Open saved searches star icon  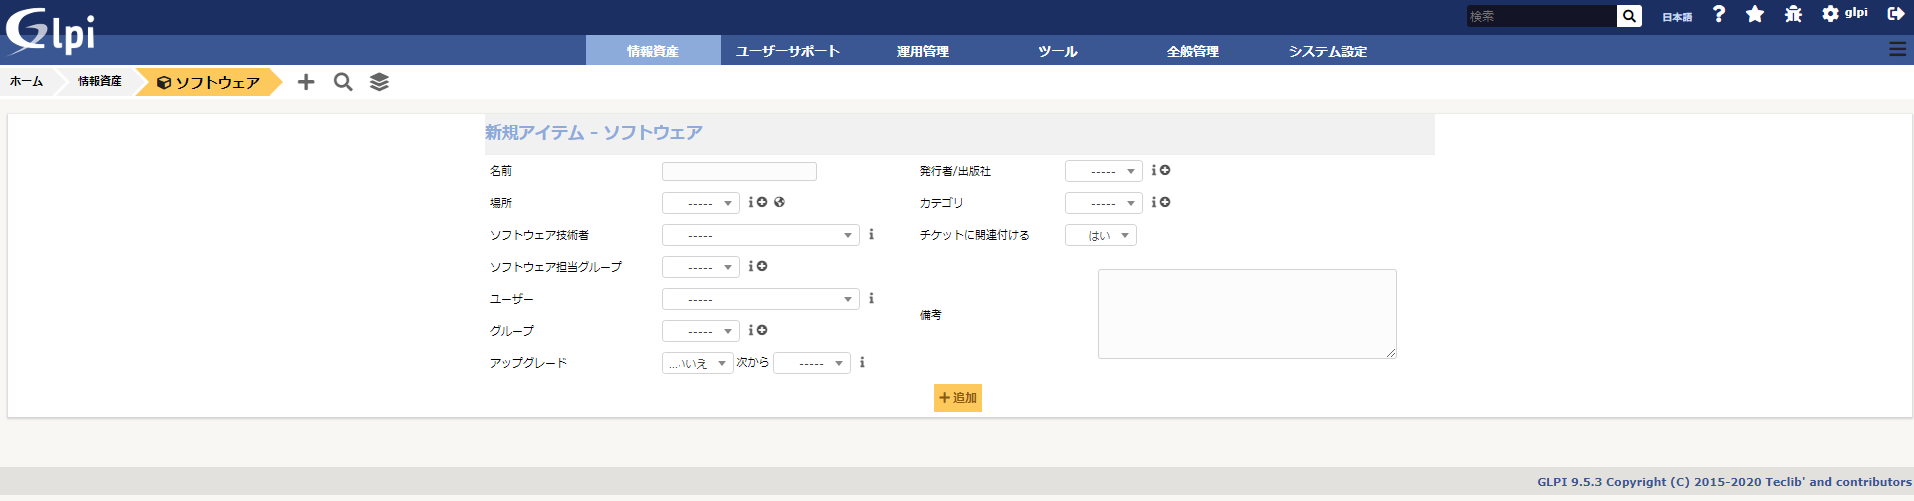(1755, 14)
